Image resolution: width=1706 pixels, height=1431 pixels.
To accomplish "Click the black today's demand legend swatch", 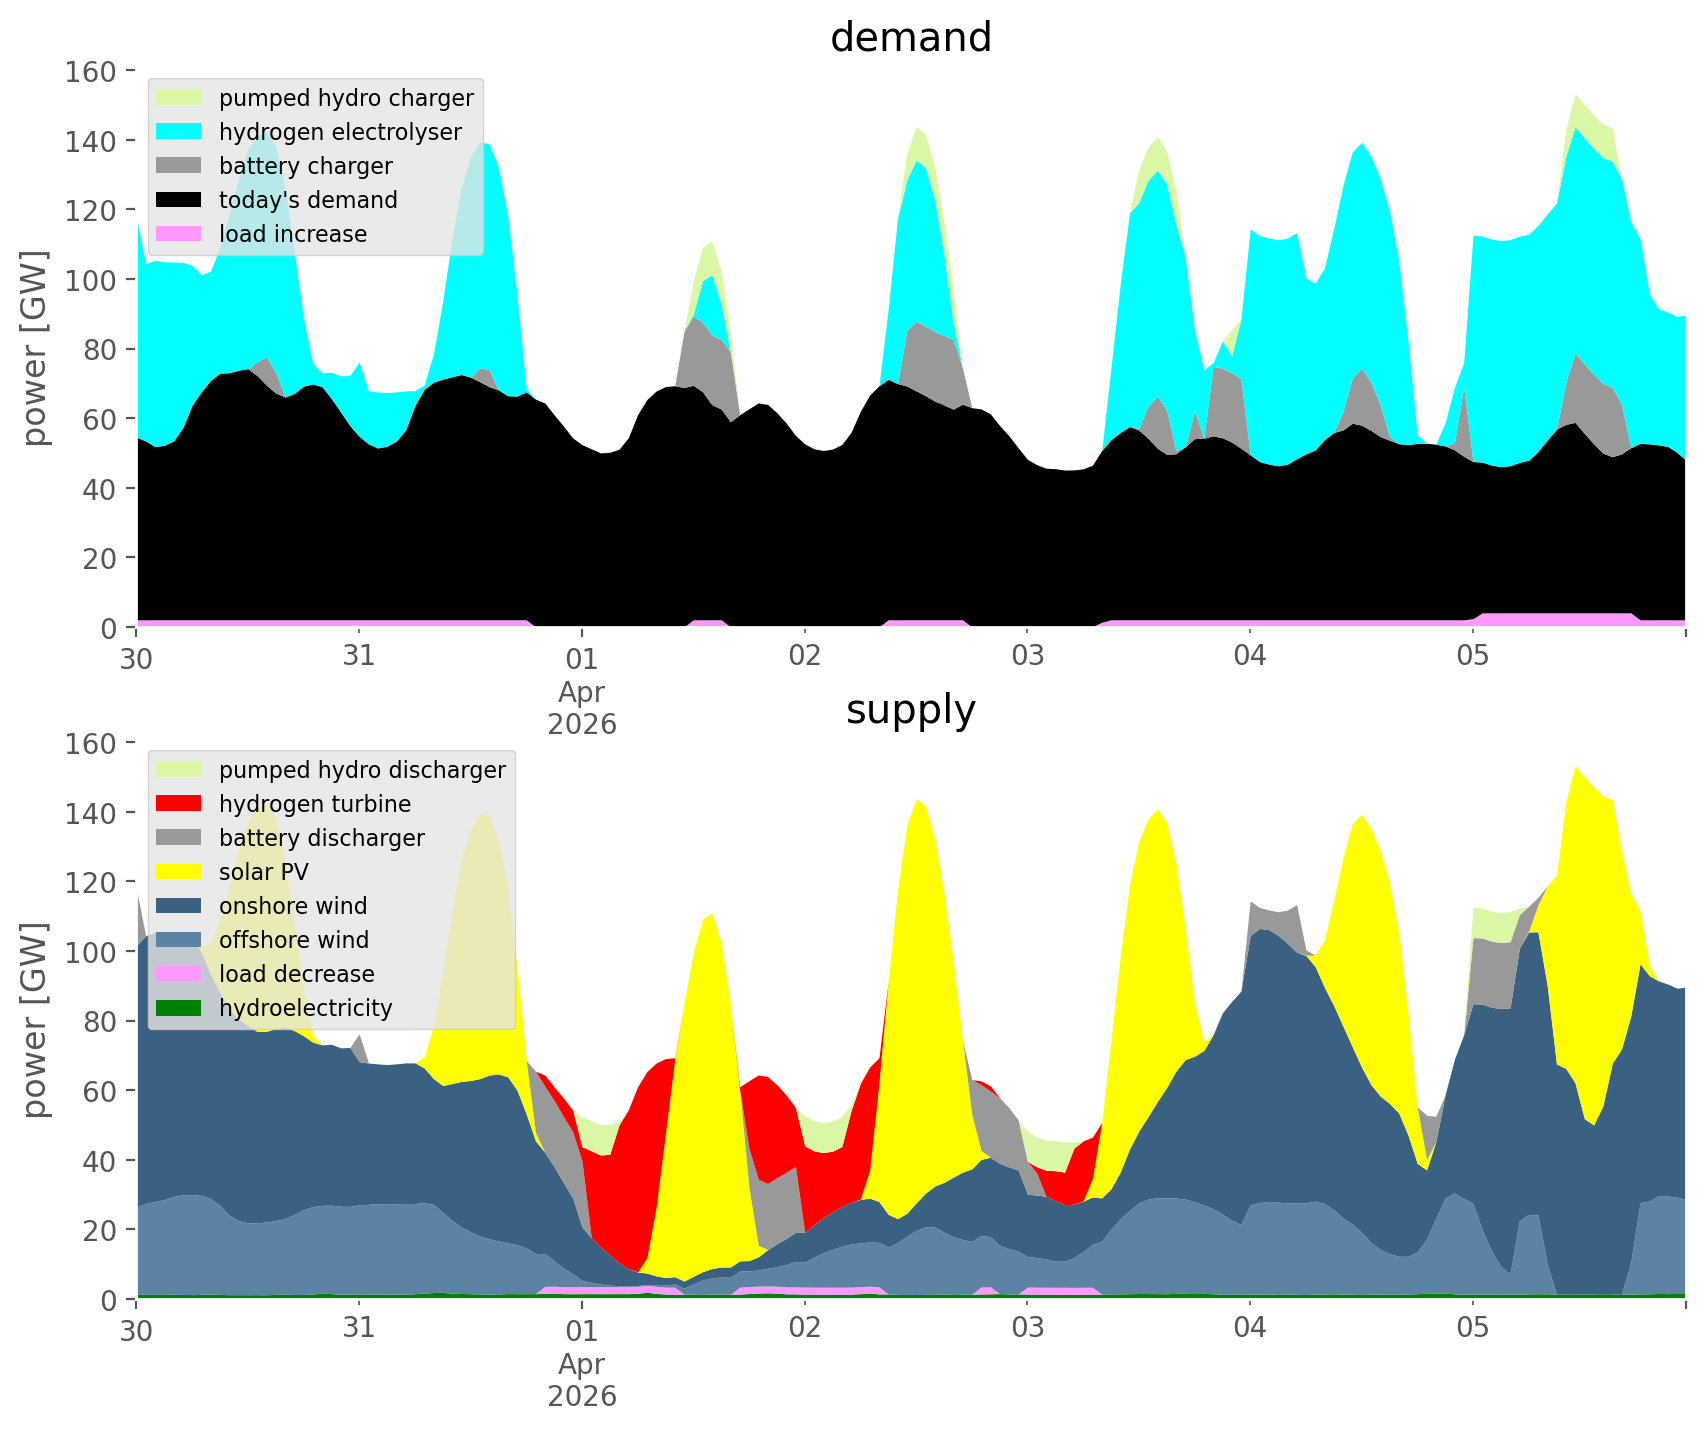I will pyautogui.click(x=181, y=200).
